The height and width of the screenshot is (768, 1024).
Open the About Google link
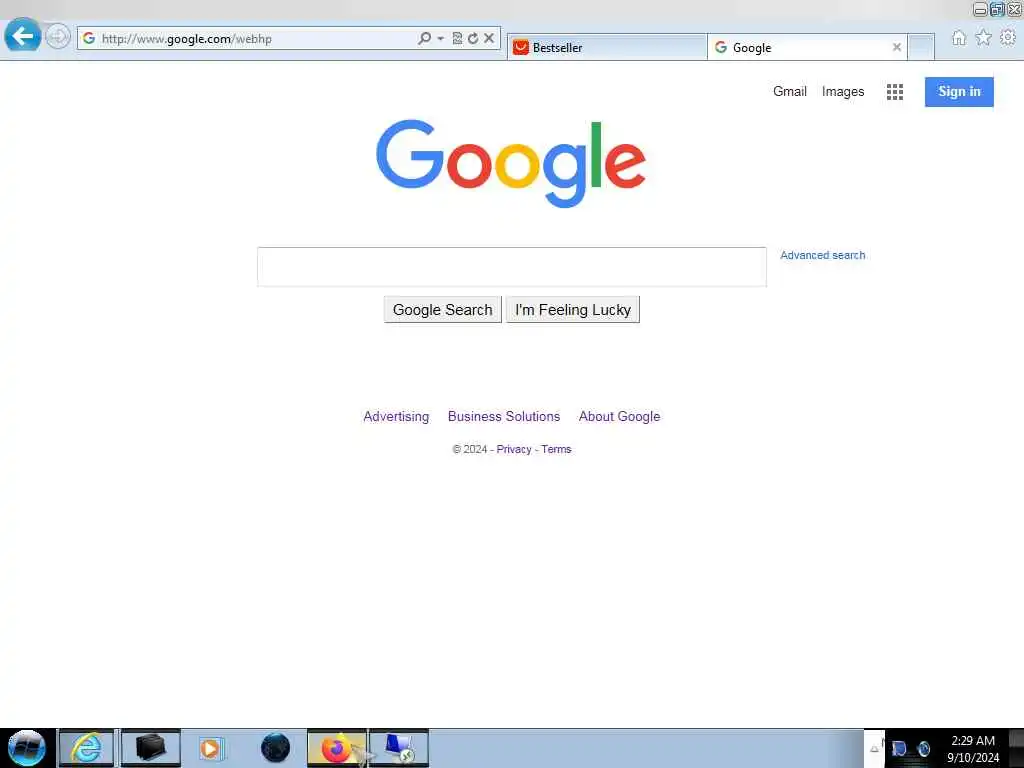pyautogui.click(x=619, y=417)
